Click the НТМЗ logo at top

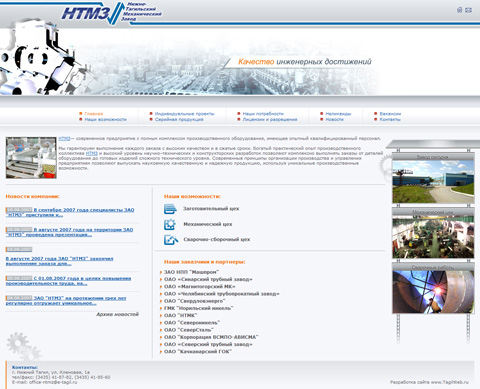coord(112,13)
